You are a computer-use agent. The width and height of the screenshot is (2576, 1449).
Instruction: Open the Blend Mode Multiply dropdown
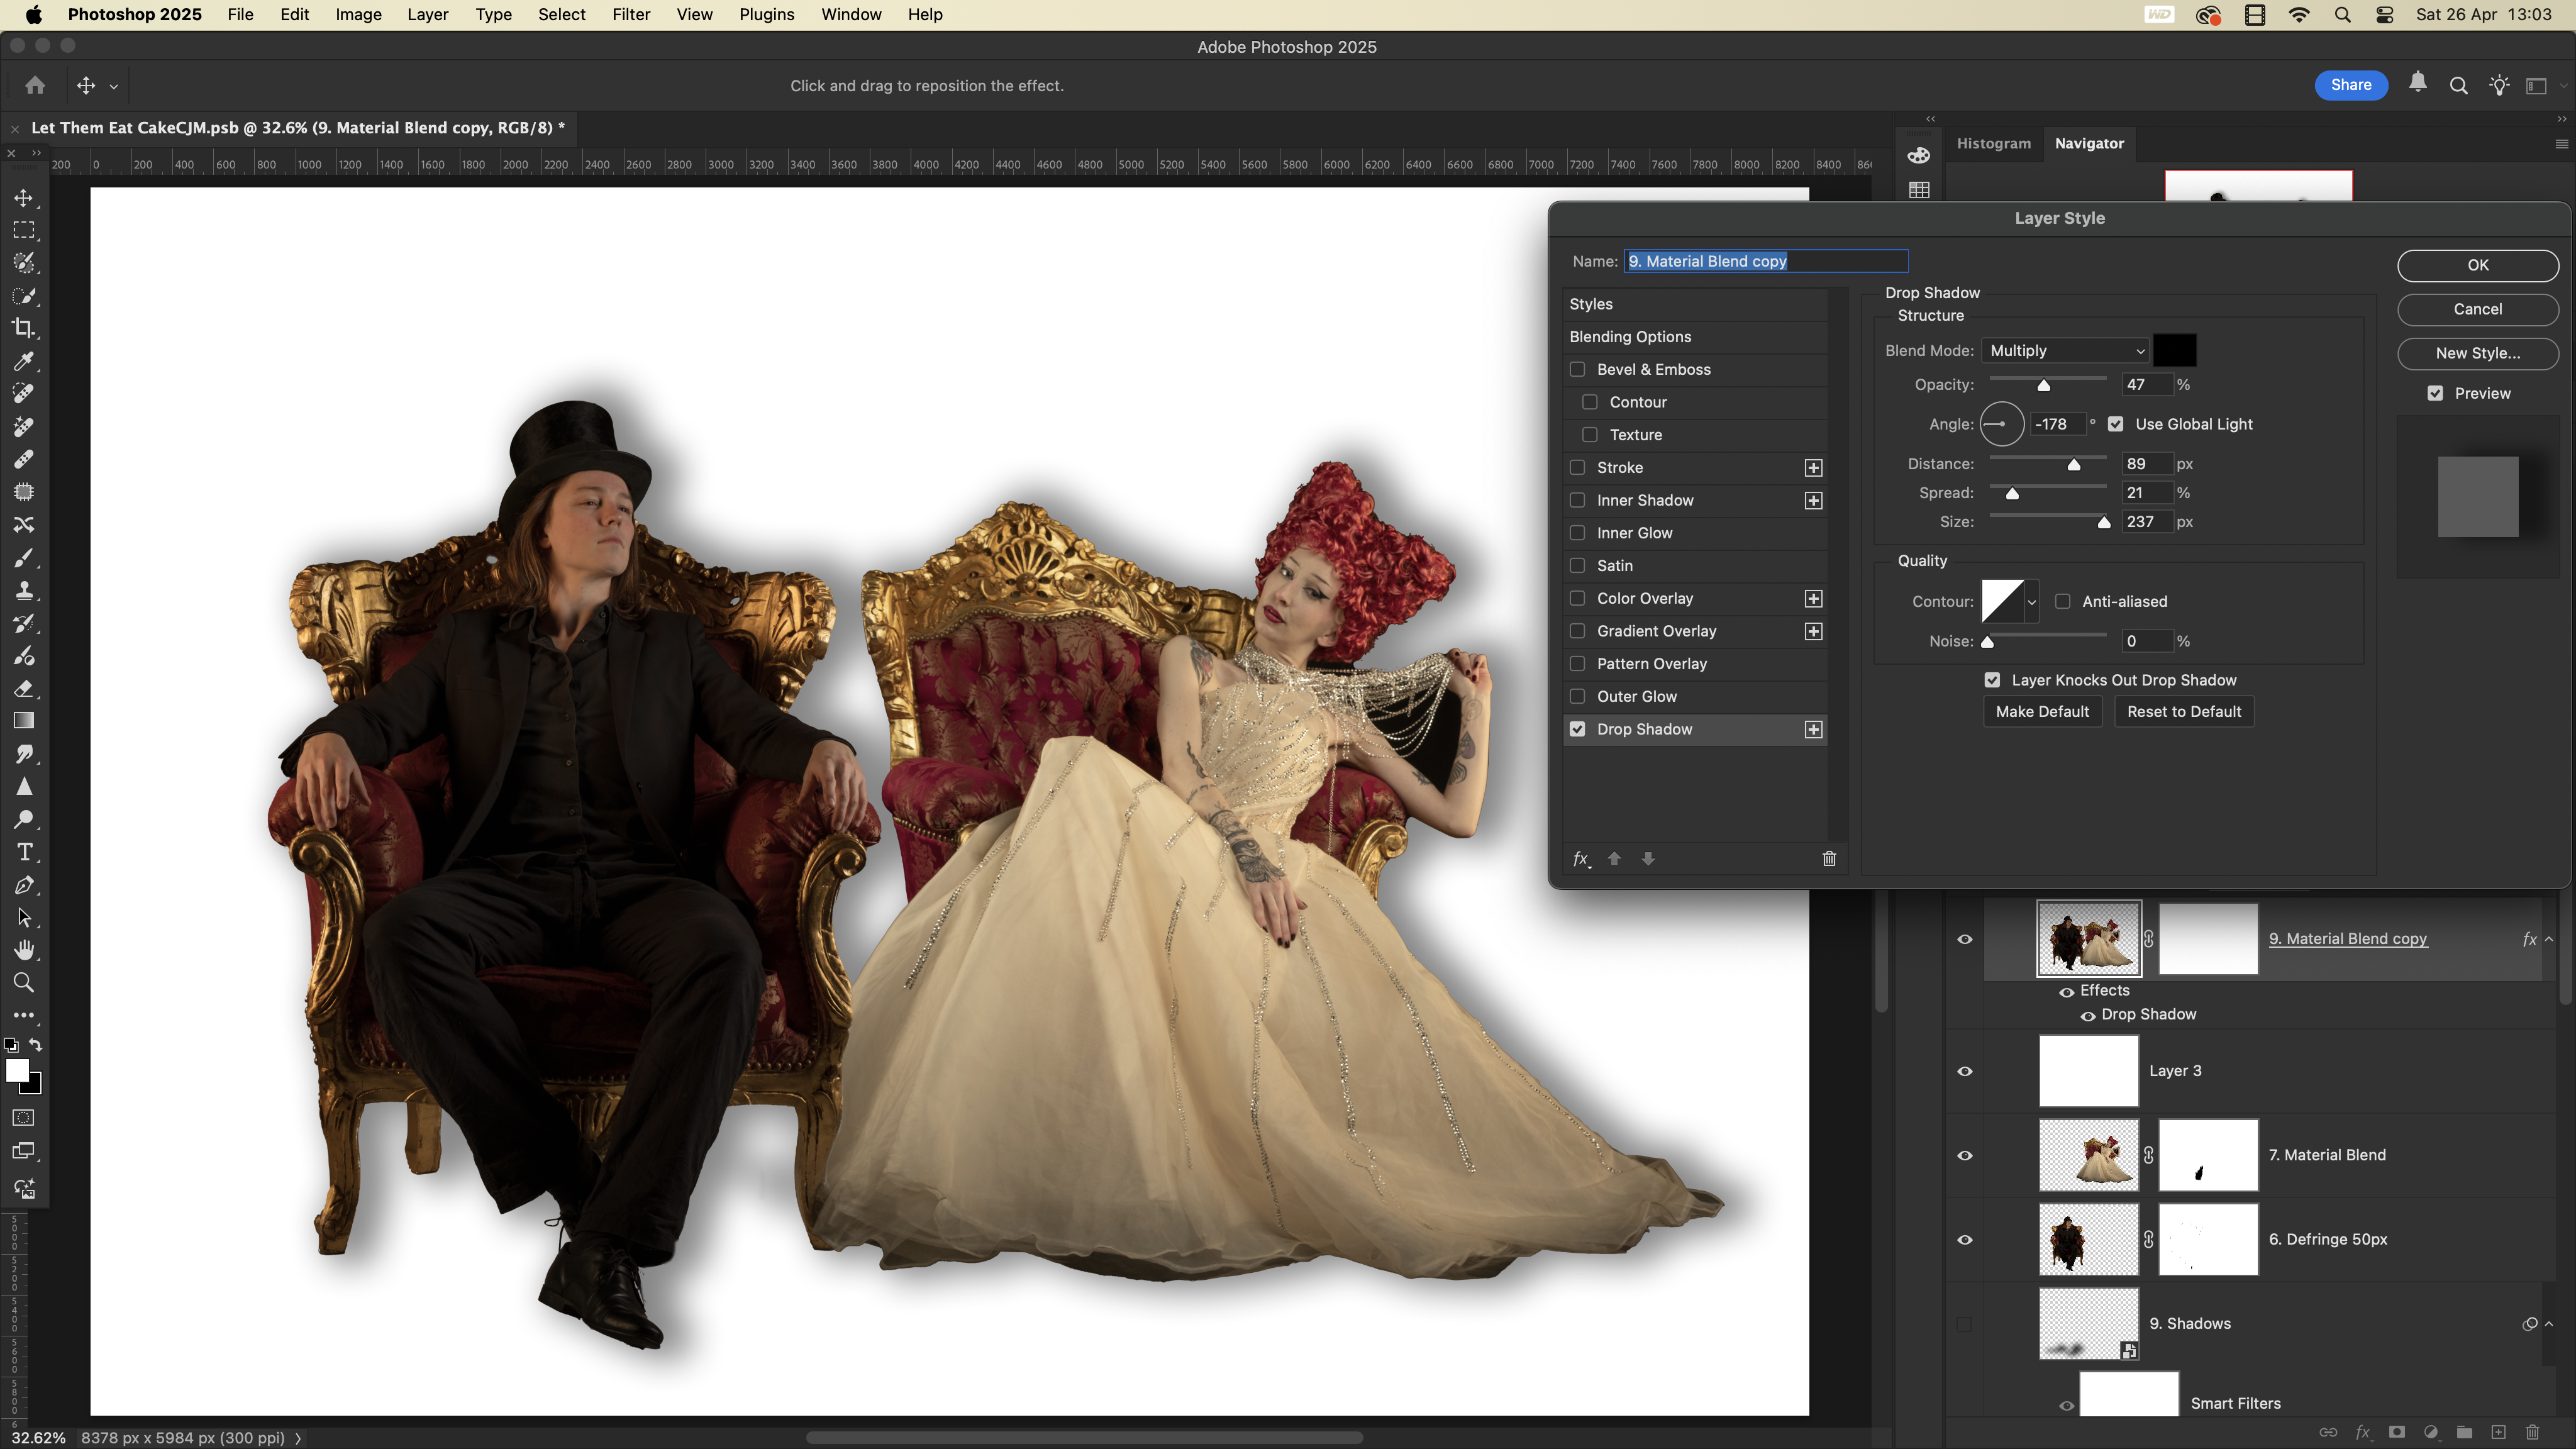[x=2064, y=351]
